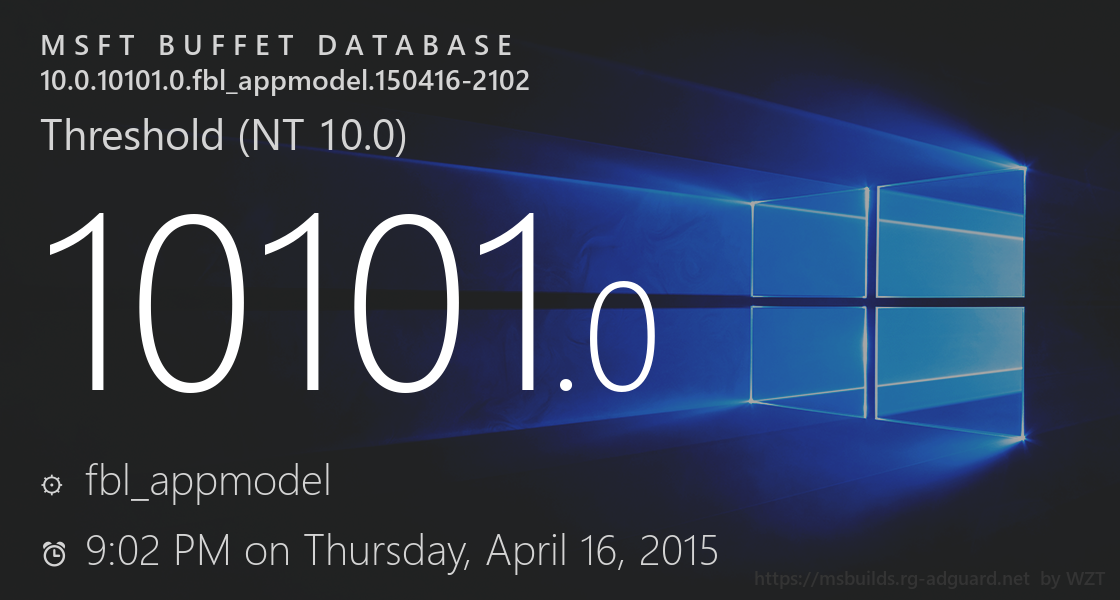
Task: Click the light flare at logo's bottom-right corner
Action: pyautogui.click(x=1020, y=437)
